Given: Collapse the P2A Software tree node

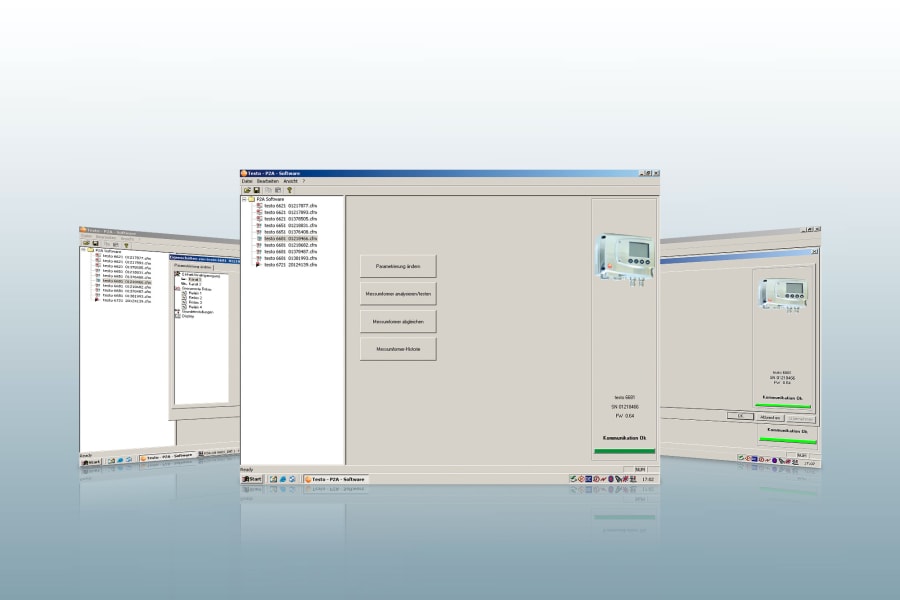Looking at the screenshot, I should [243, 199].
